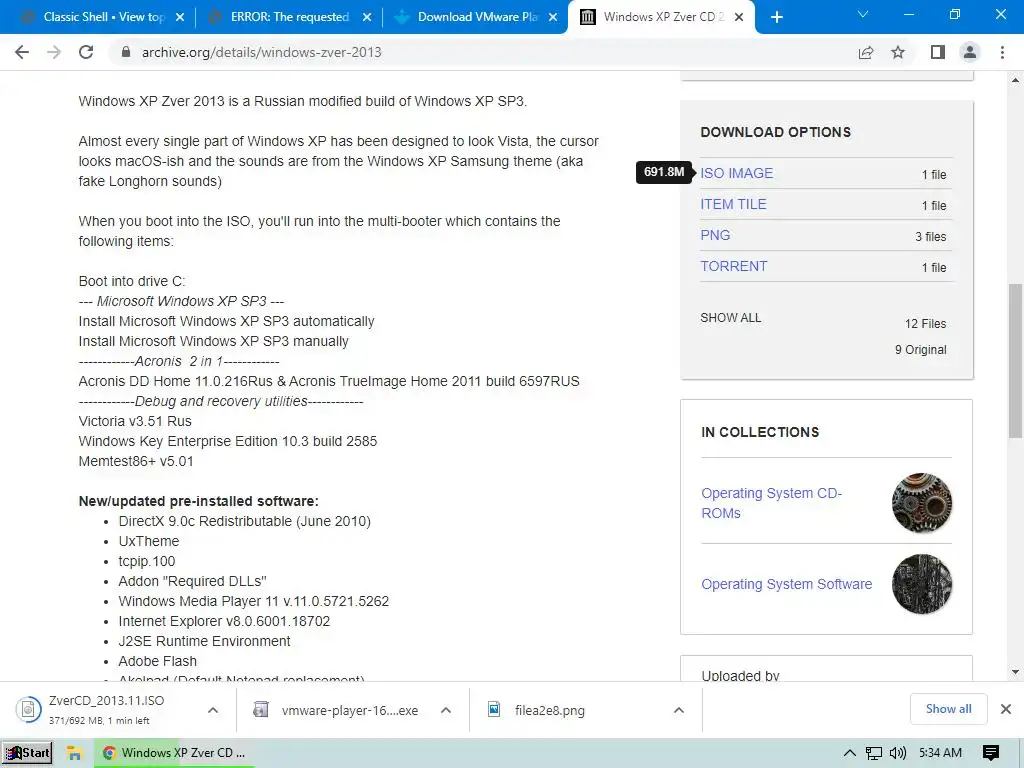Open the browser side panel
This screenshot has width=1024, height=768.
[938, 52]
